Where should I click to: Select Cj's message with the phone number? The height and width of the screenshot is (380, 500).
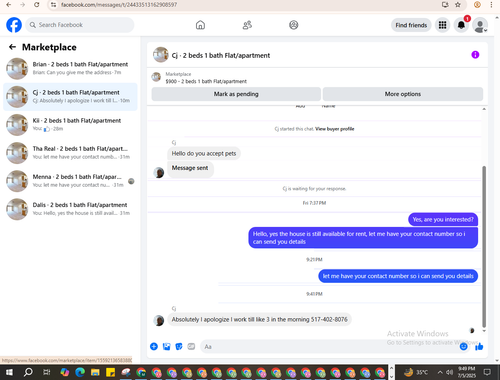(x=259, y=319)
